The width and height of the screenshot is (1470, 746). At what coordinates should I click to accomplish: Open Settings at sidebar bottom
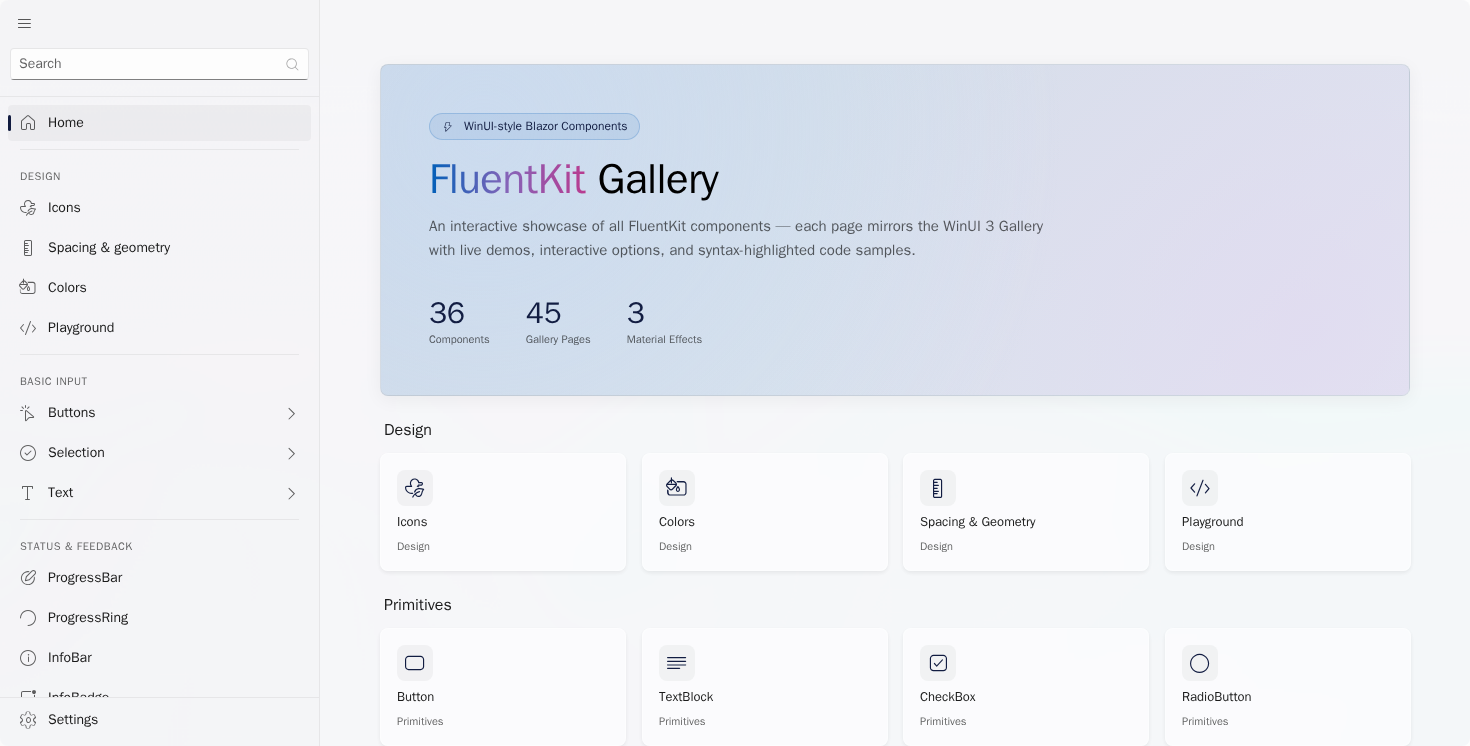(x=159, y=720)
